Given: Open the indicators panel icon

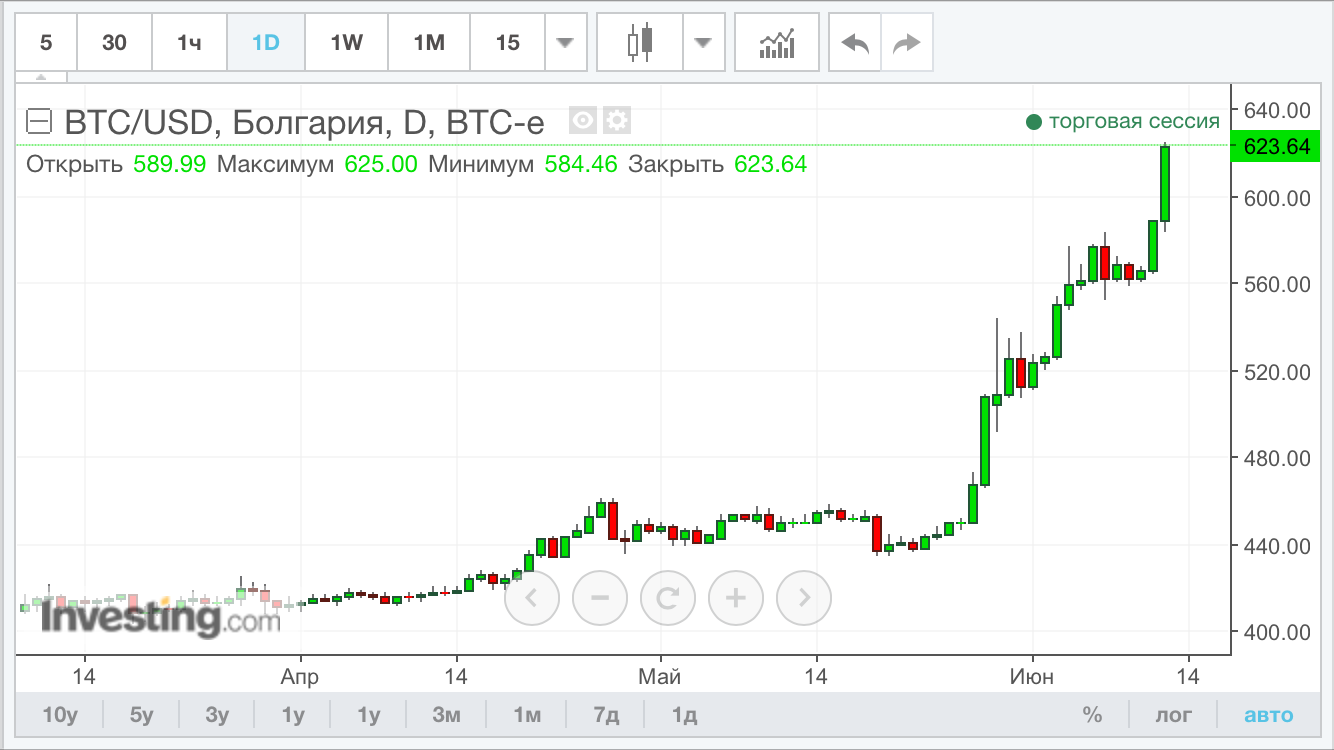Looking at the screenshot, I should pos(777,42).
